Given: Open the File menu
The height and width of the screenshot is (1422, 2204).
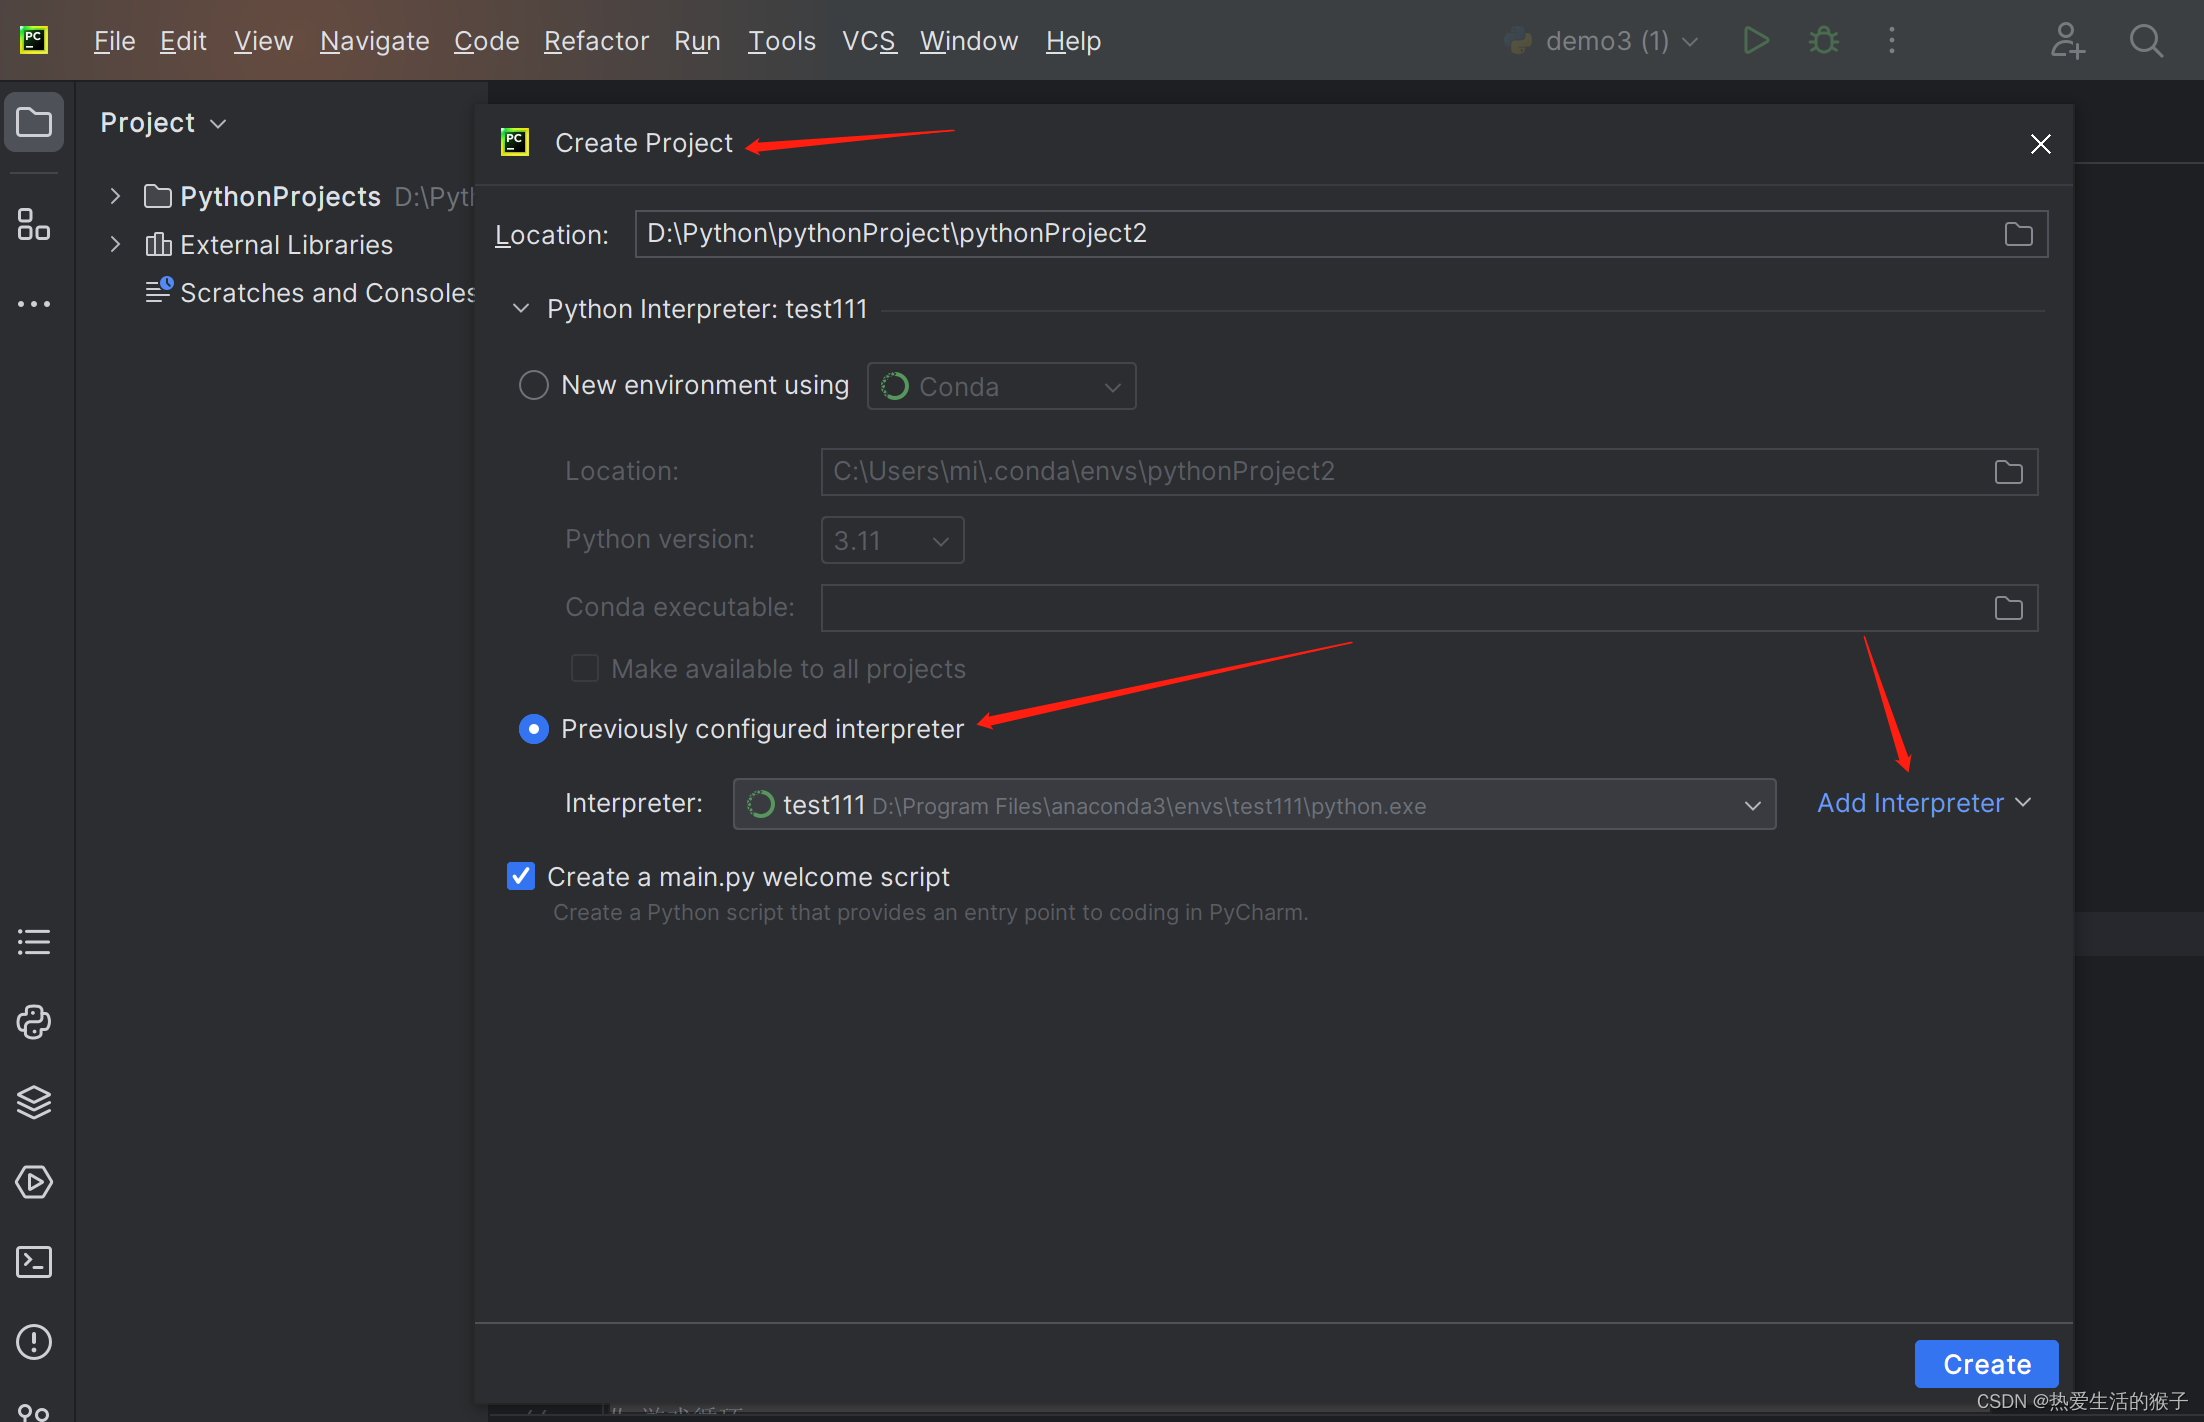Looking at the screenshot, I should tap(114, 41).
